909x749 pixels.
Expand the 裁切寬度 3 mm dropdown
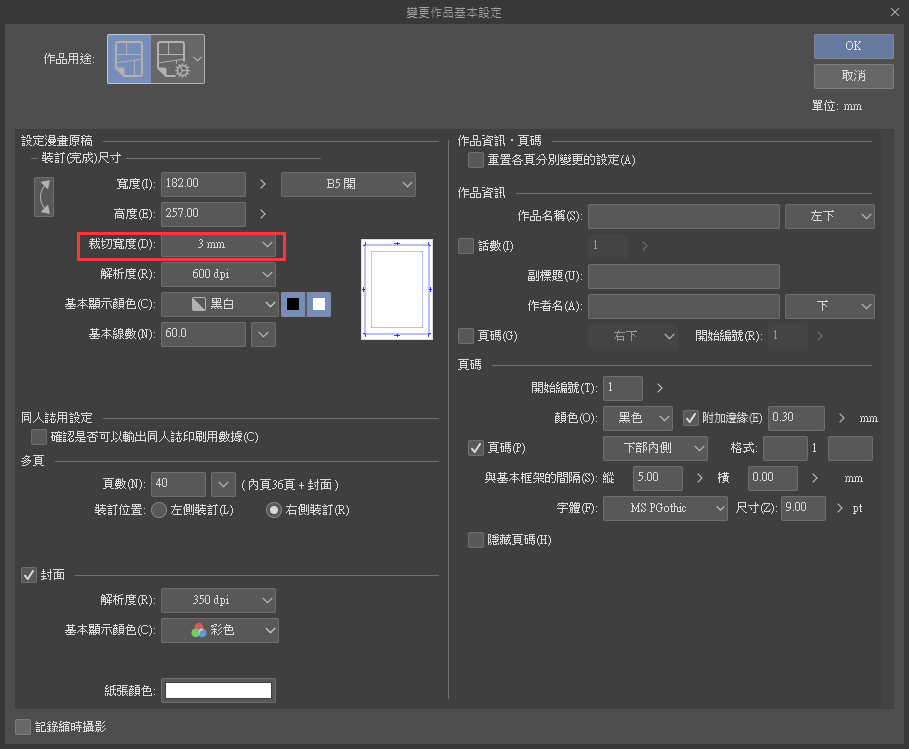(x=218, y=244)
